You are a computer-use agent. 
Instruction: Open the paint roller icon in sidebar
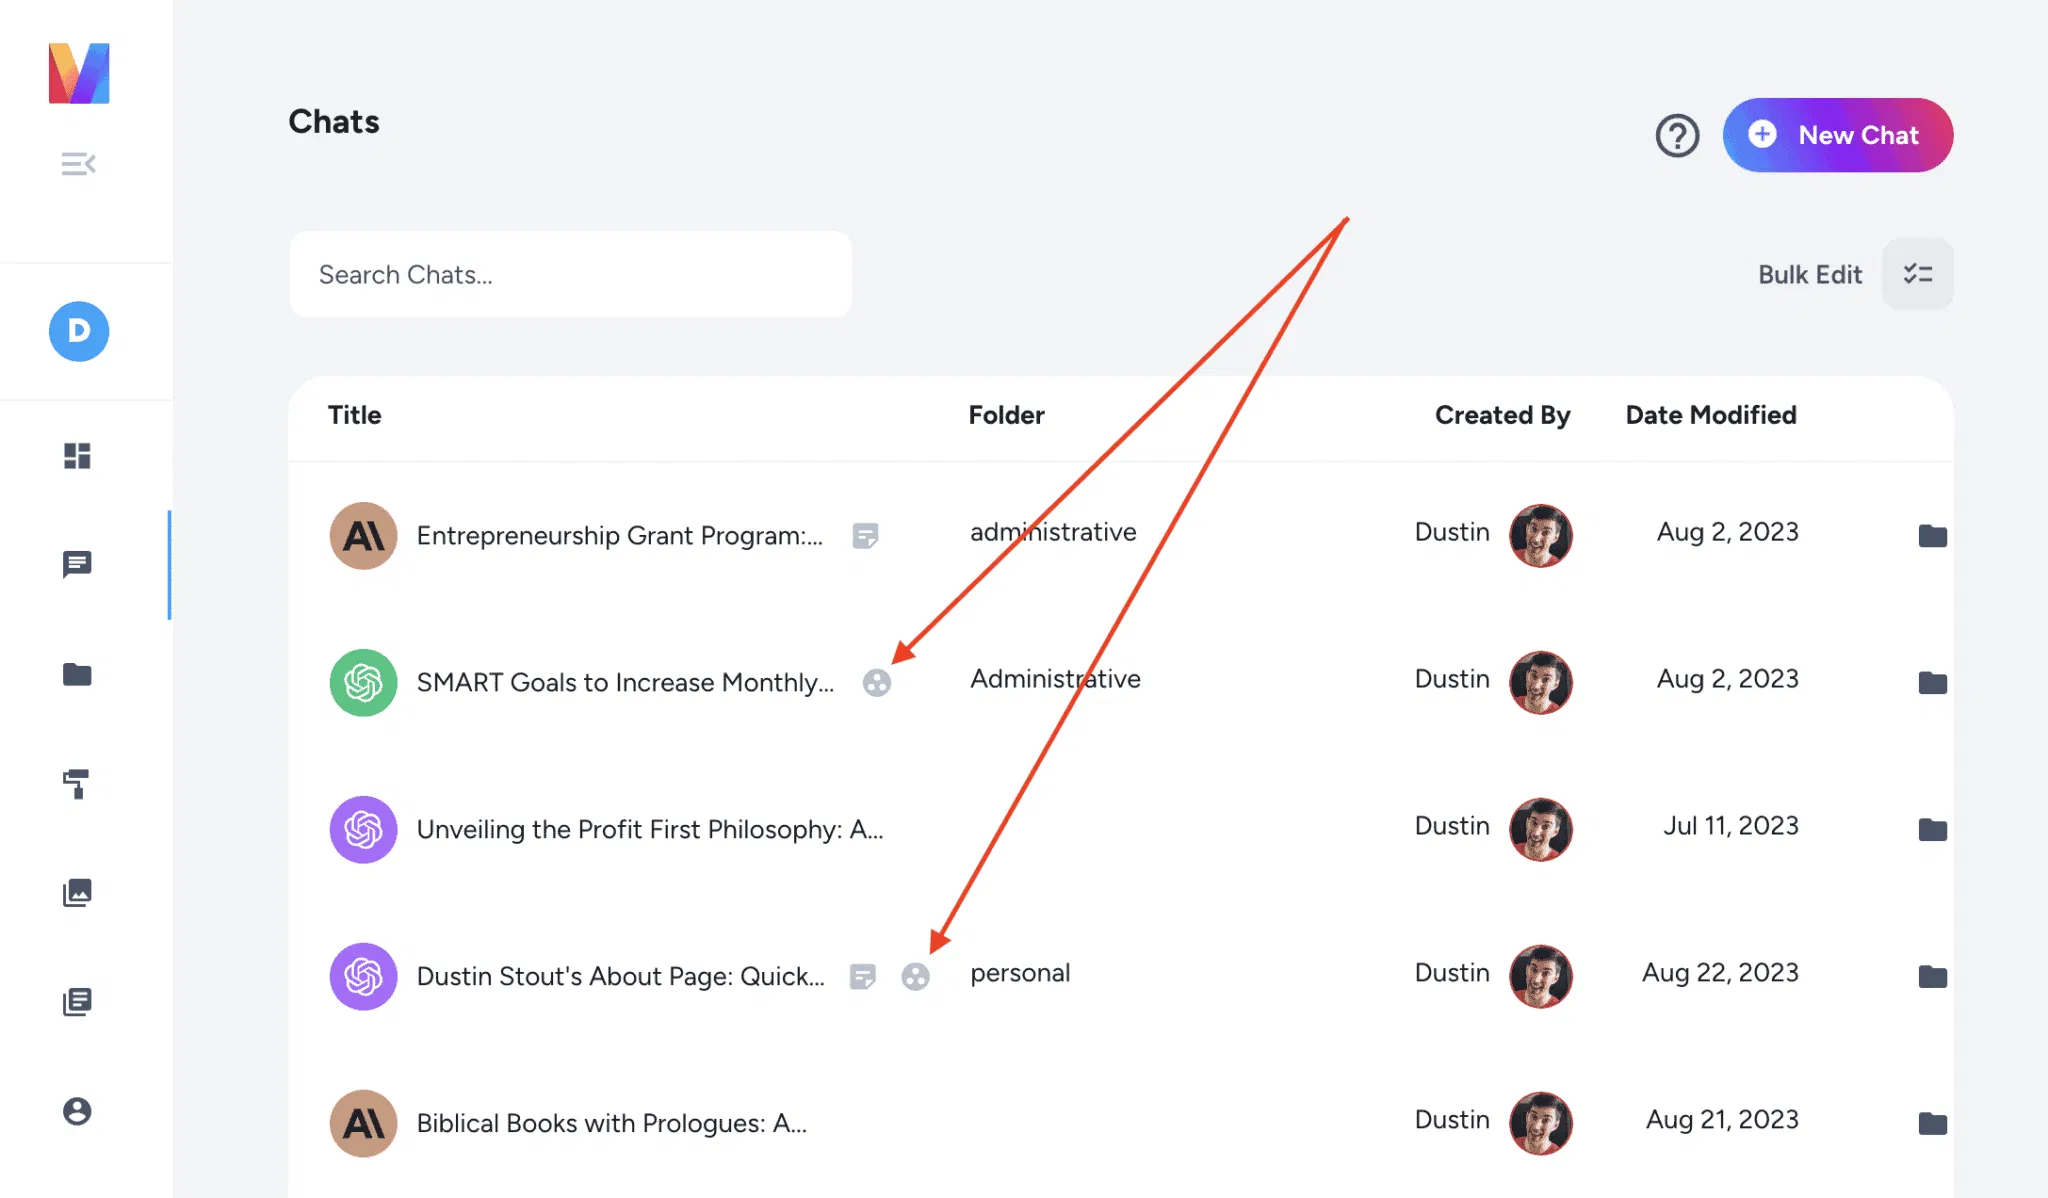point(77,784)
